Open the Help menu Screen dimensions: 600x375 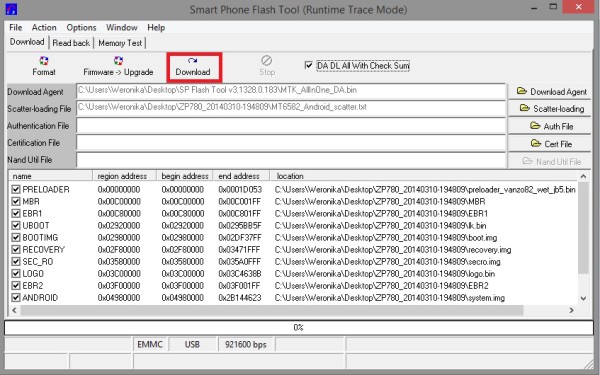pos(156,28)
